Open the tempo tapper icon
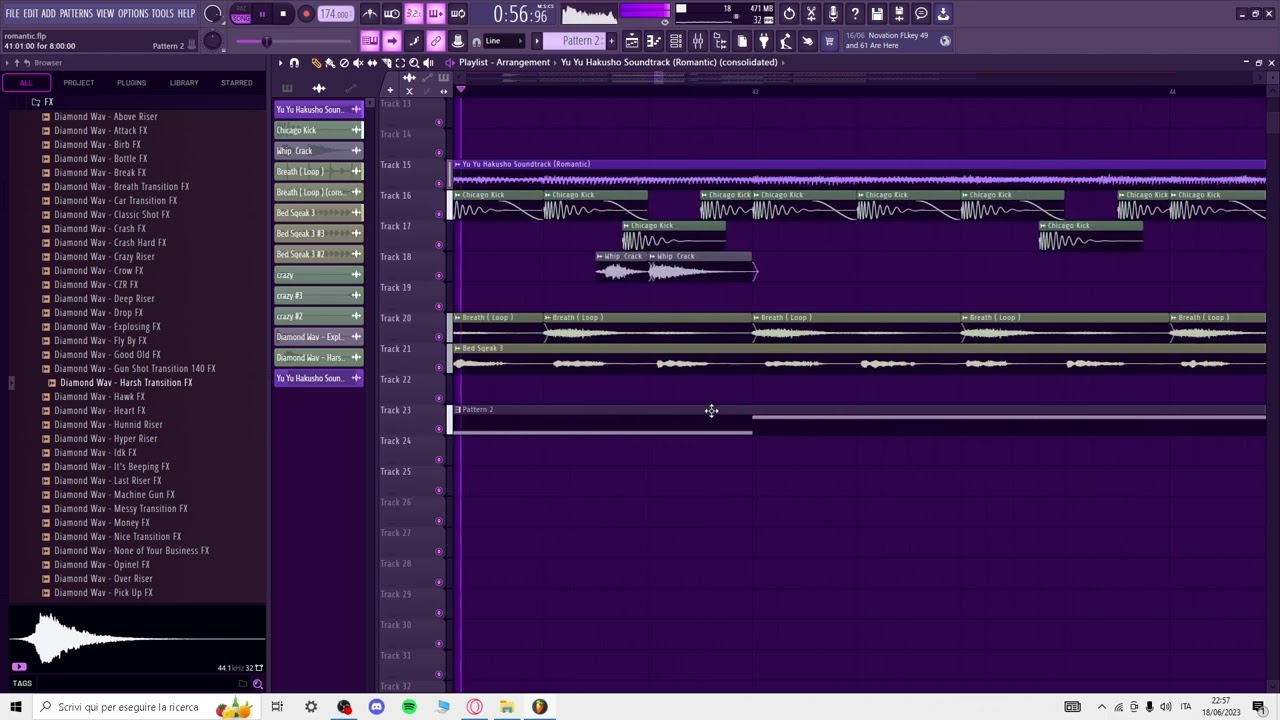The height and width of the screenshot is (720, 1280). pos(785,41)
